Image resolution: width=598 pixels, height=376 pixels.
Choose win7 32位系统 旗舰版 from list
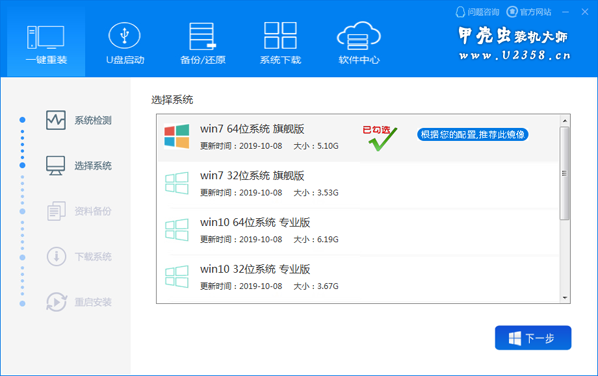coord(358,184)
